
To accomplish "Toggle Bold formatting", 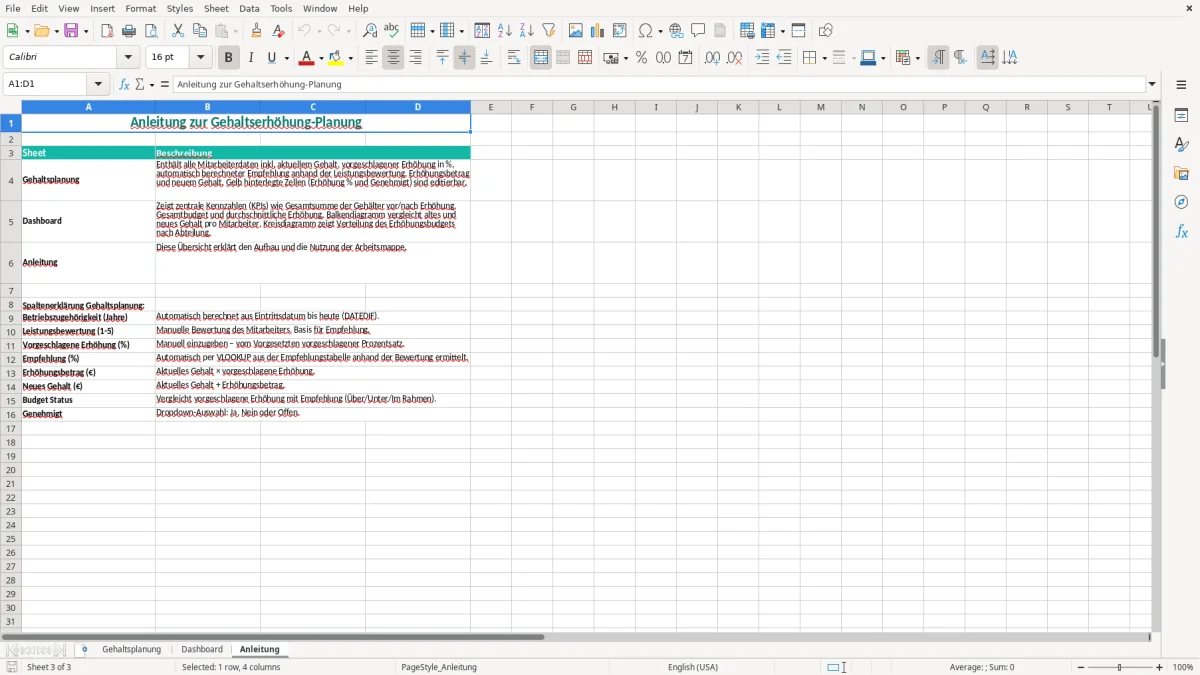I will (228, 58).
